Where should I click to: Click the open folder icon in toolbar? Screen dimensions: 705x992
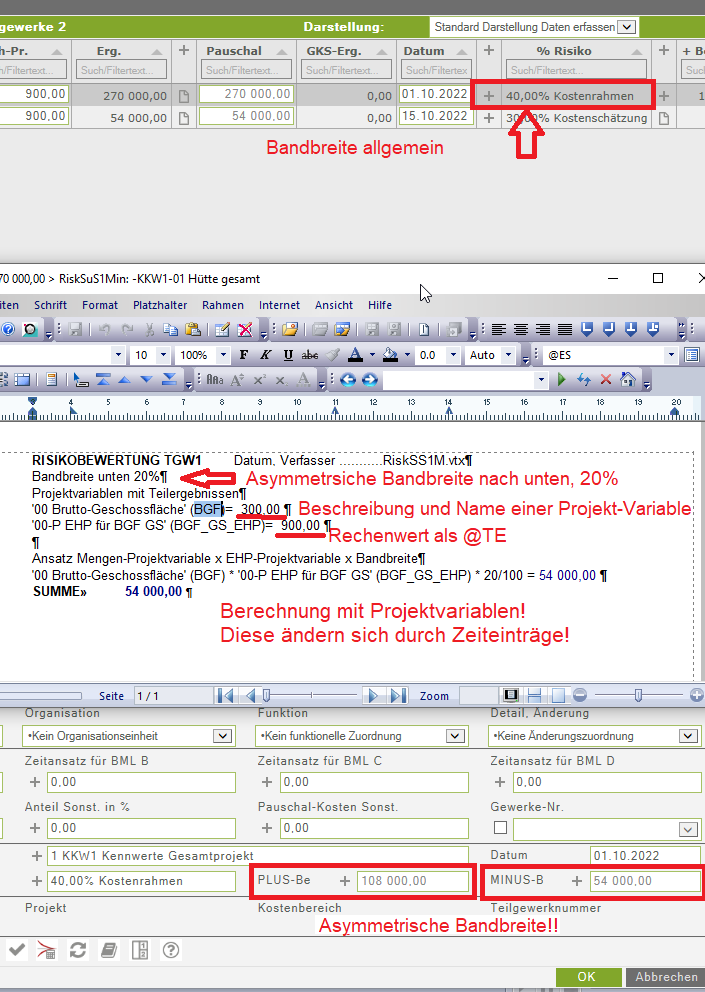(x=290, y=329)
